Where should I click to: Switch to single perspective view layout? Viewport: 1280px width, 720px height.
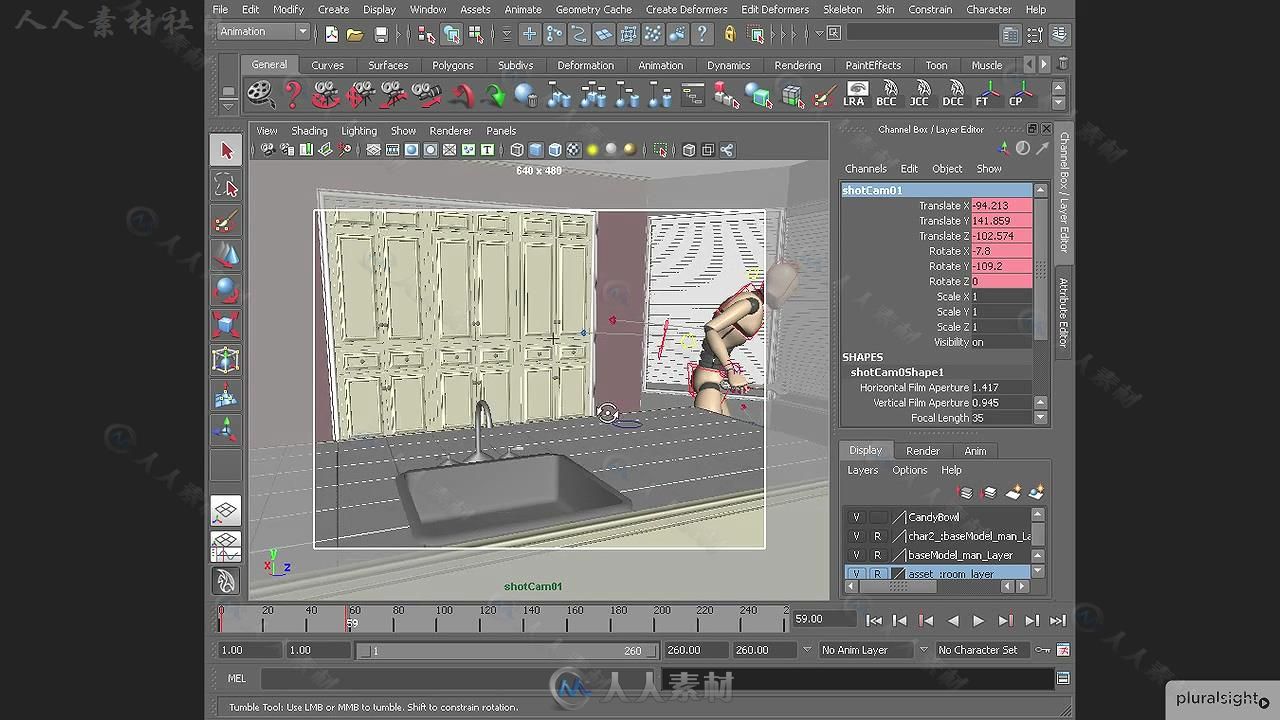click(226, 511)
